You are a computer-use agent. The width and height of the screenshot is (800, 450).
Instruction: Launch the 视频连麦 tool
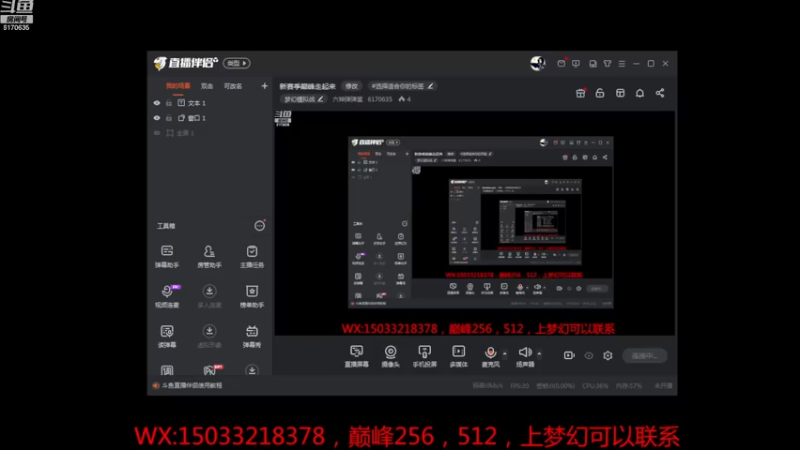167,296
